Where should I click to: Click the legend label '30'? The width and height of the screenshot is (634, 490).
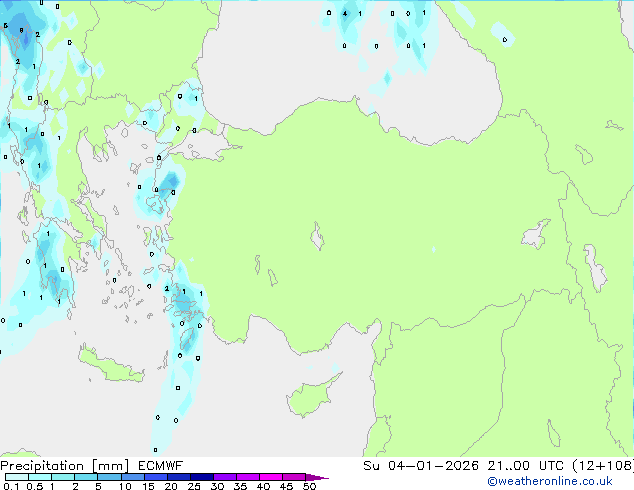218,486
